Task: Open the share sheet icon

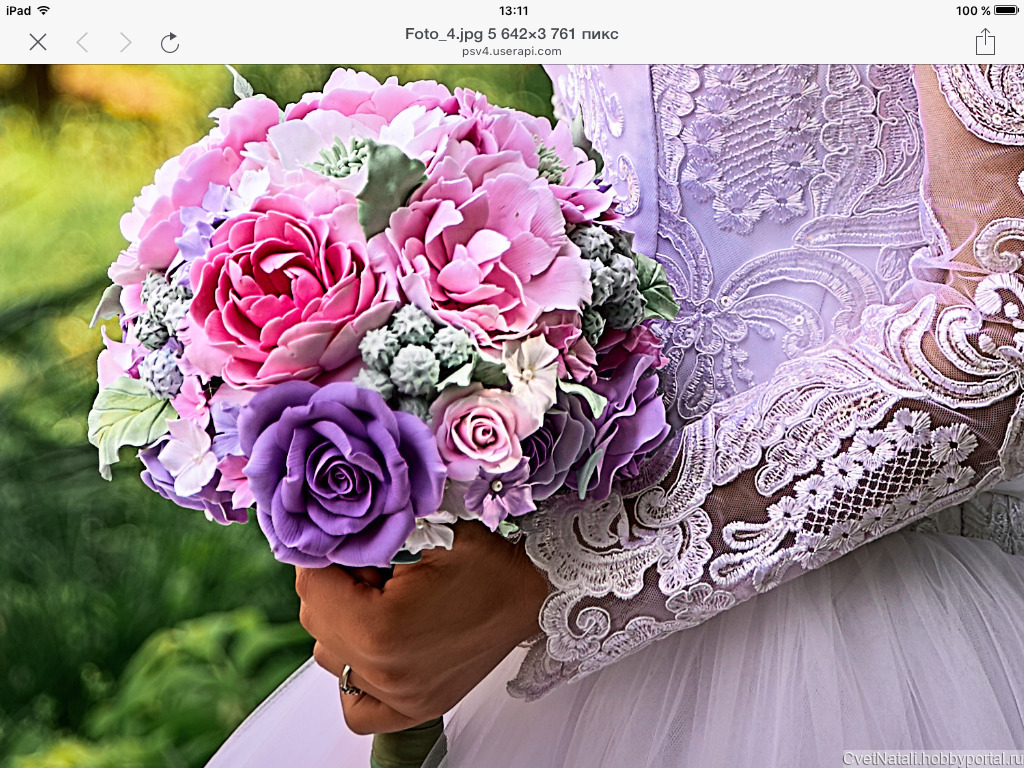Action: tap(985, 41)
